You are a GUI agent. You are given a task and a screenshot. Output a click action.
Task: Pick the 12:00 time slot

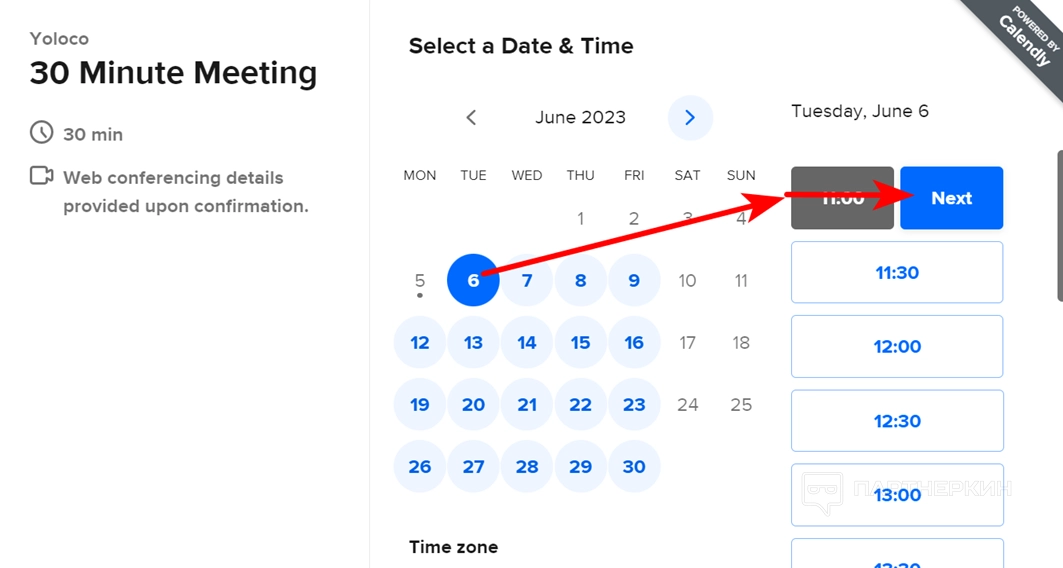(x=896, y=346)
